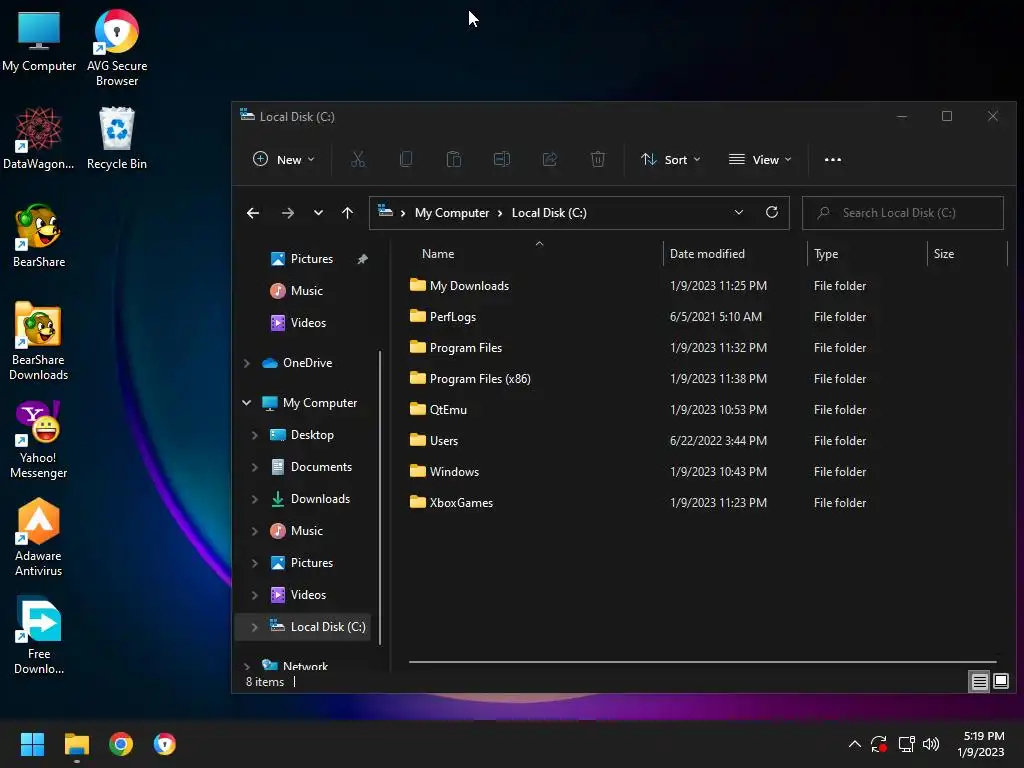Launch Google Chrome from taskbar
The width and height of the screenshot is (1024, 768).
[x=121, y=744]
